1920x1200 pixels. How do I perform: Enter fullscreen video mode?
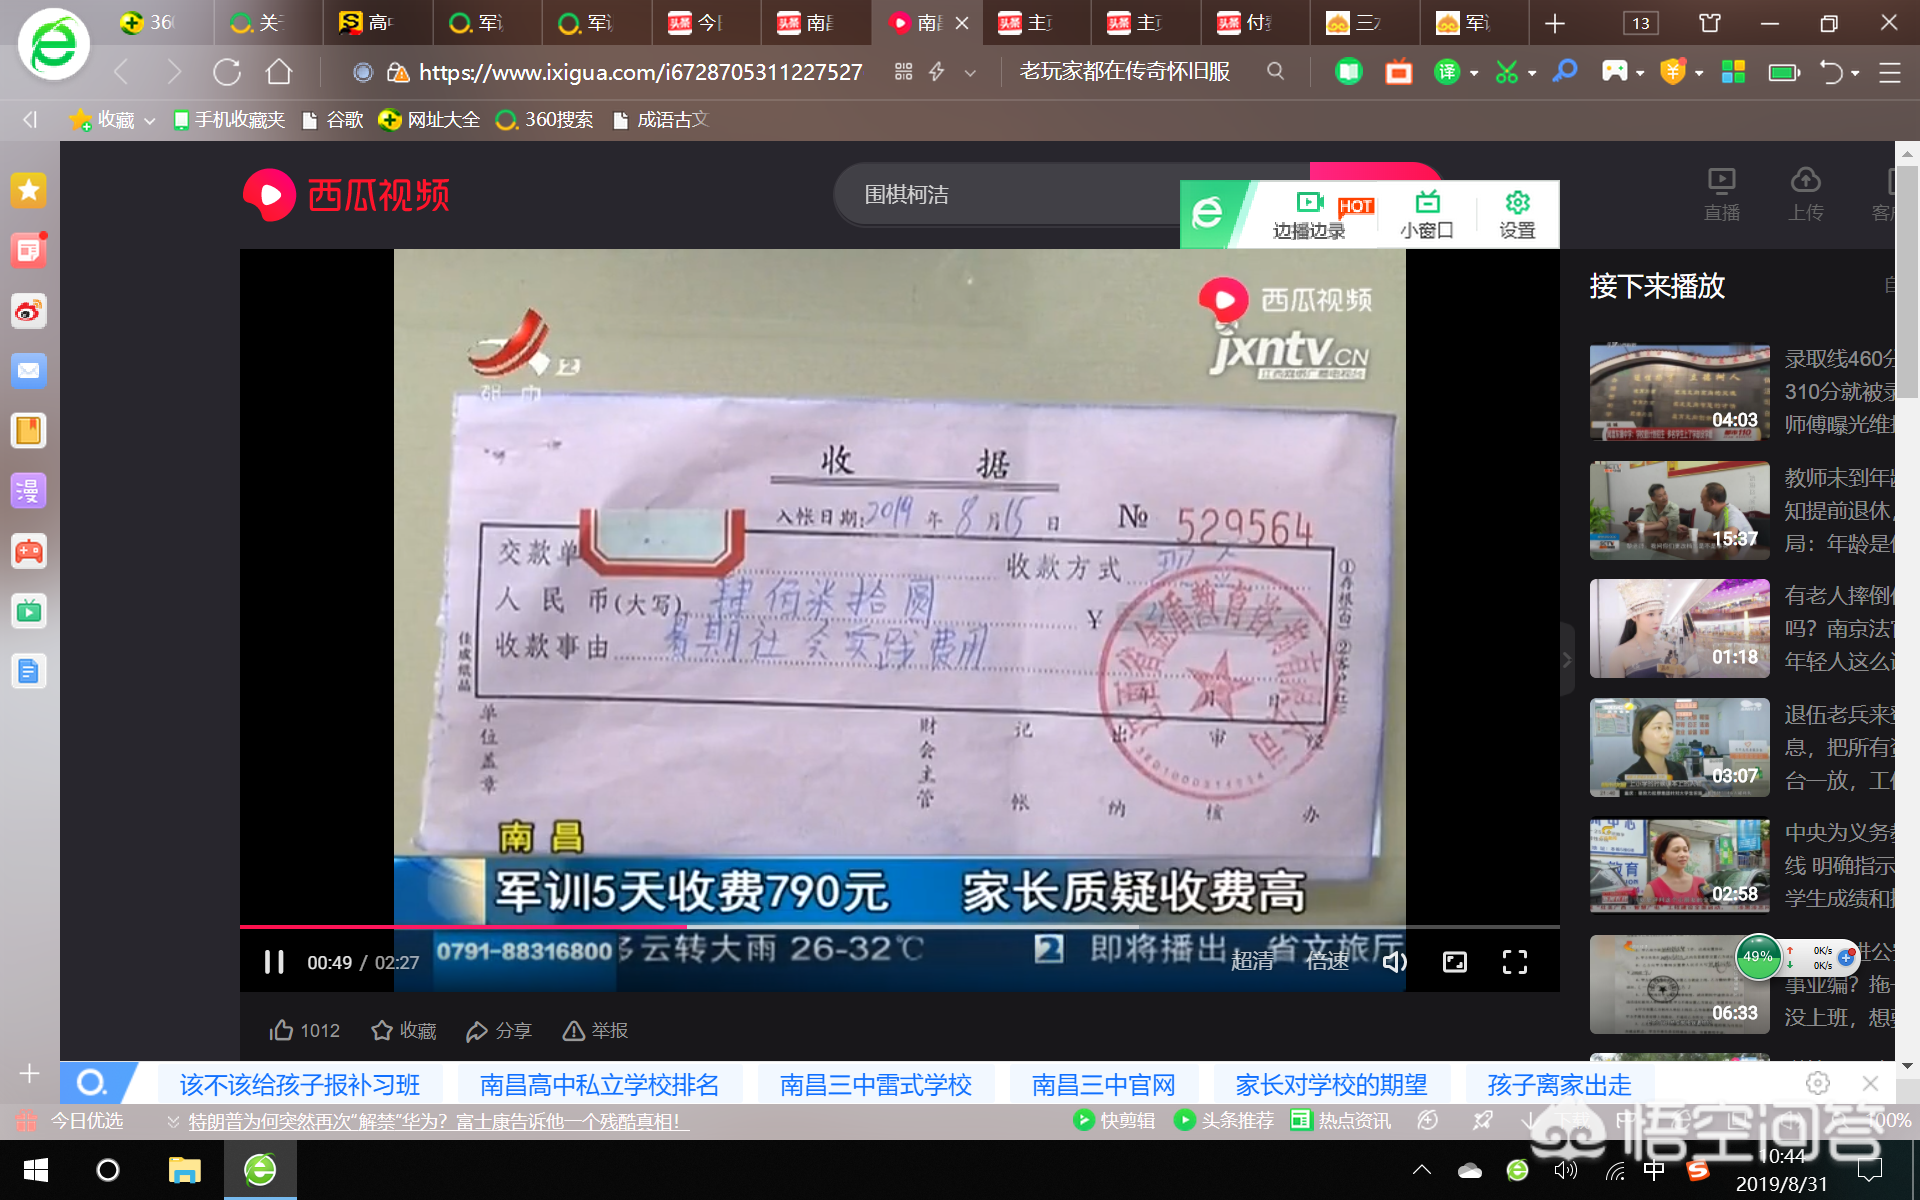[1514, 962]
